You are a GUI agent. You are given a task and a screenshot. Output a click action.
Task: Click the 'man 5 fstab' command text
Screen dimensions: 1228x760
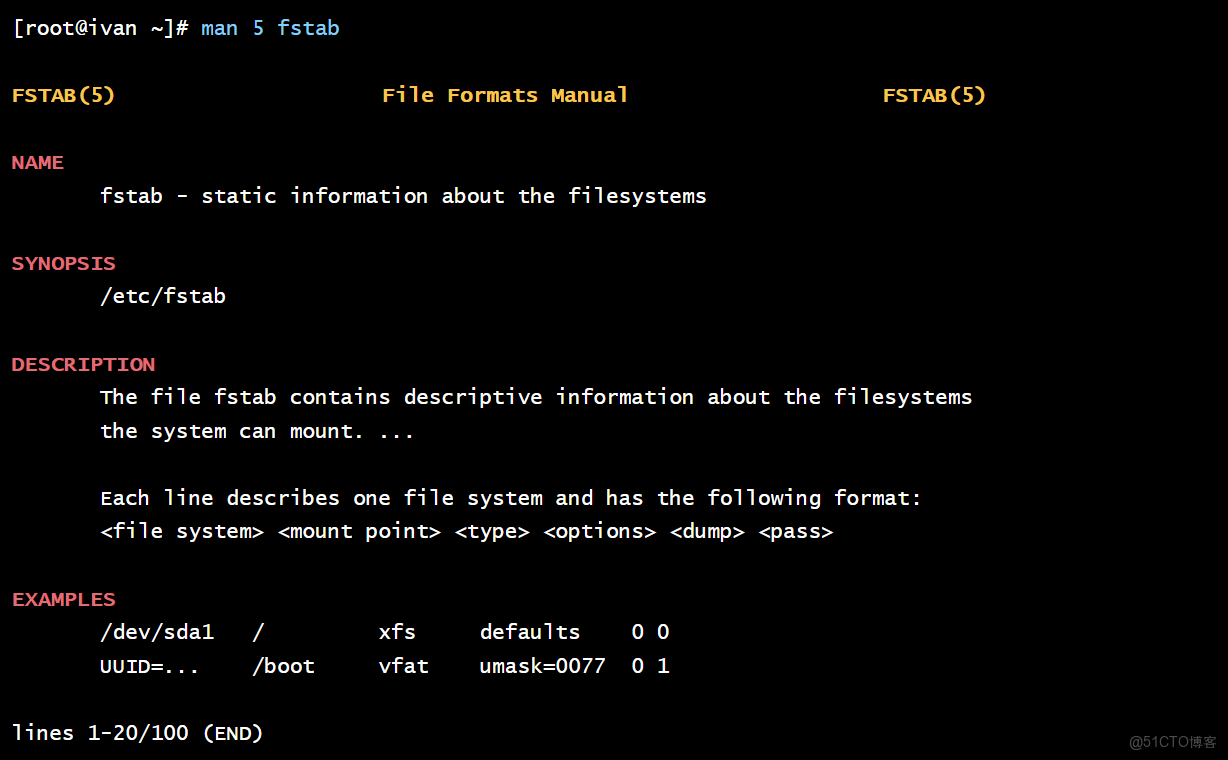point(270,28)
